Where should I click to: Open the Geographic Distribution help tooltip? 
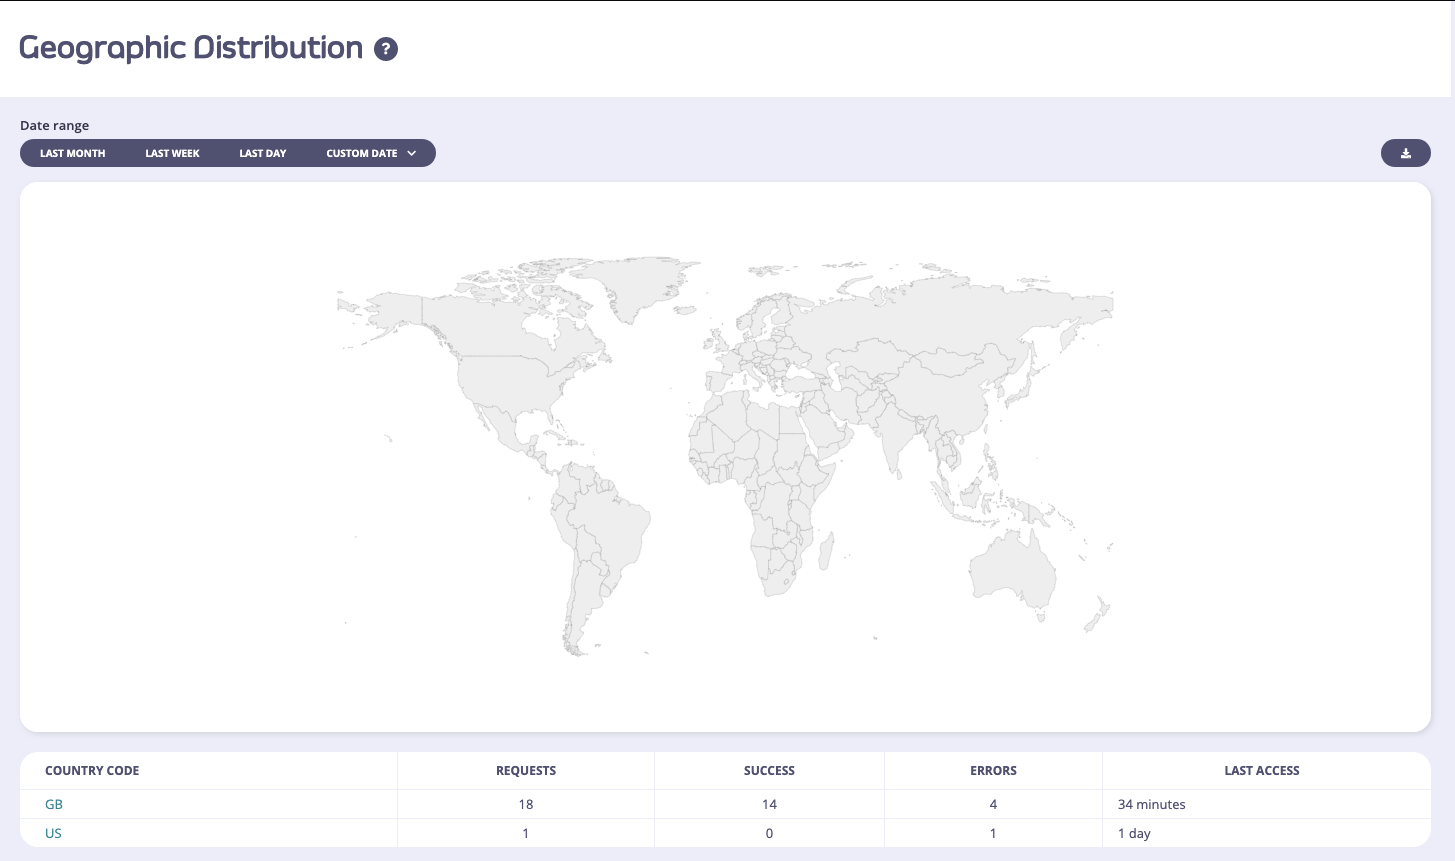coord(386,48)
